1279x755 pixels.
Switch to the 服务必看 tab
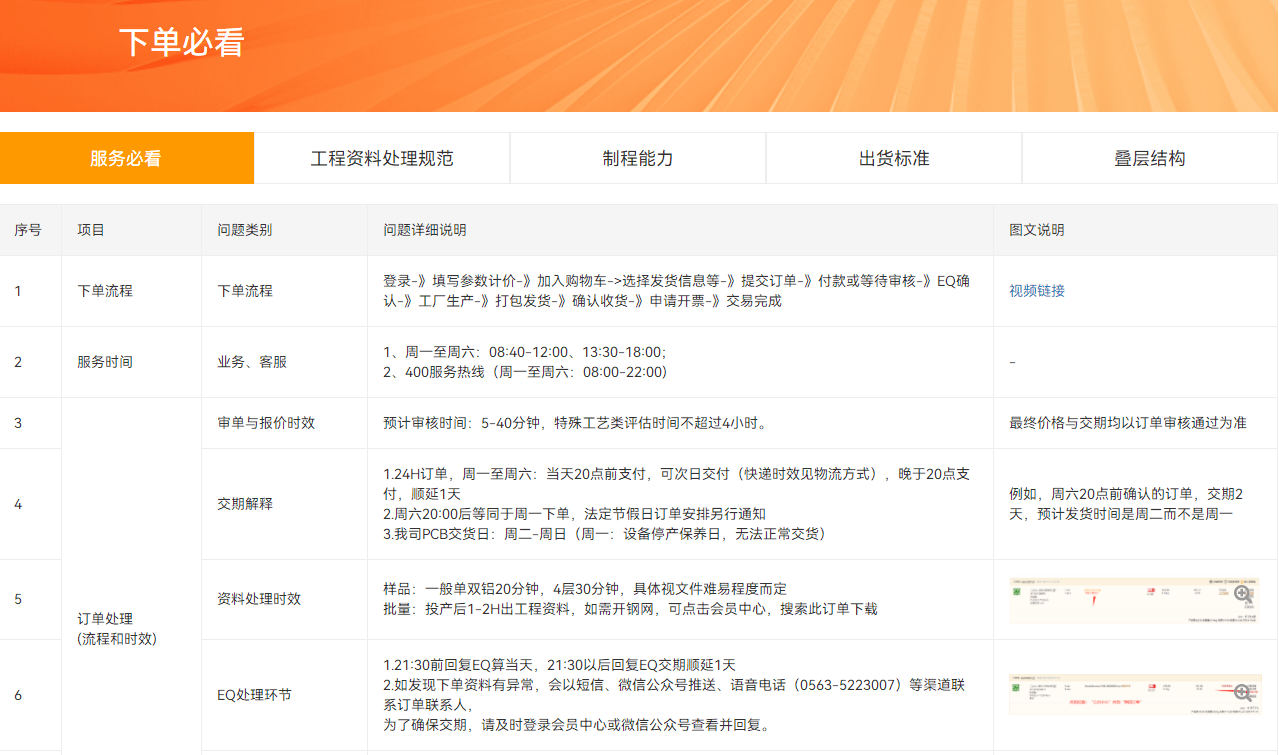(126, 158)
